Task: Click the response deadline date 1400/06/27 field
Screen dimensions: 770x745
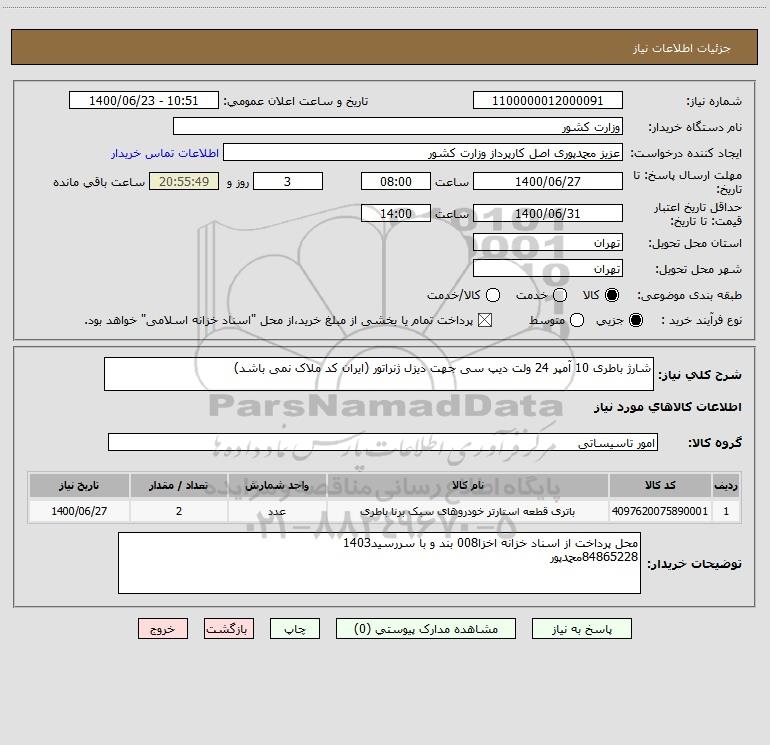Action: (x=548, y=181)
